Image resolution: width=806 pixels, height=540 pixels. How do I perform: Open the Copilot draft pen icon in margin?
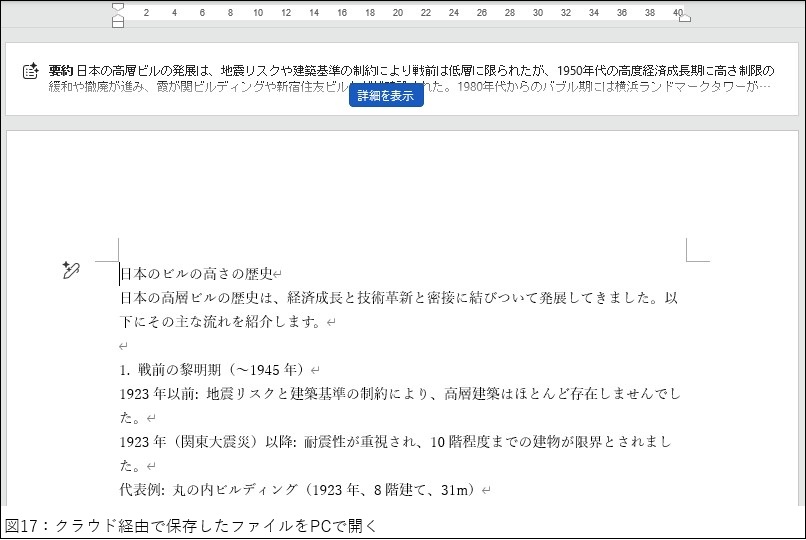click(70, 270)
